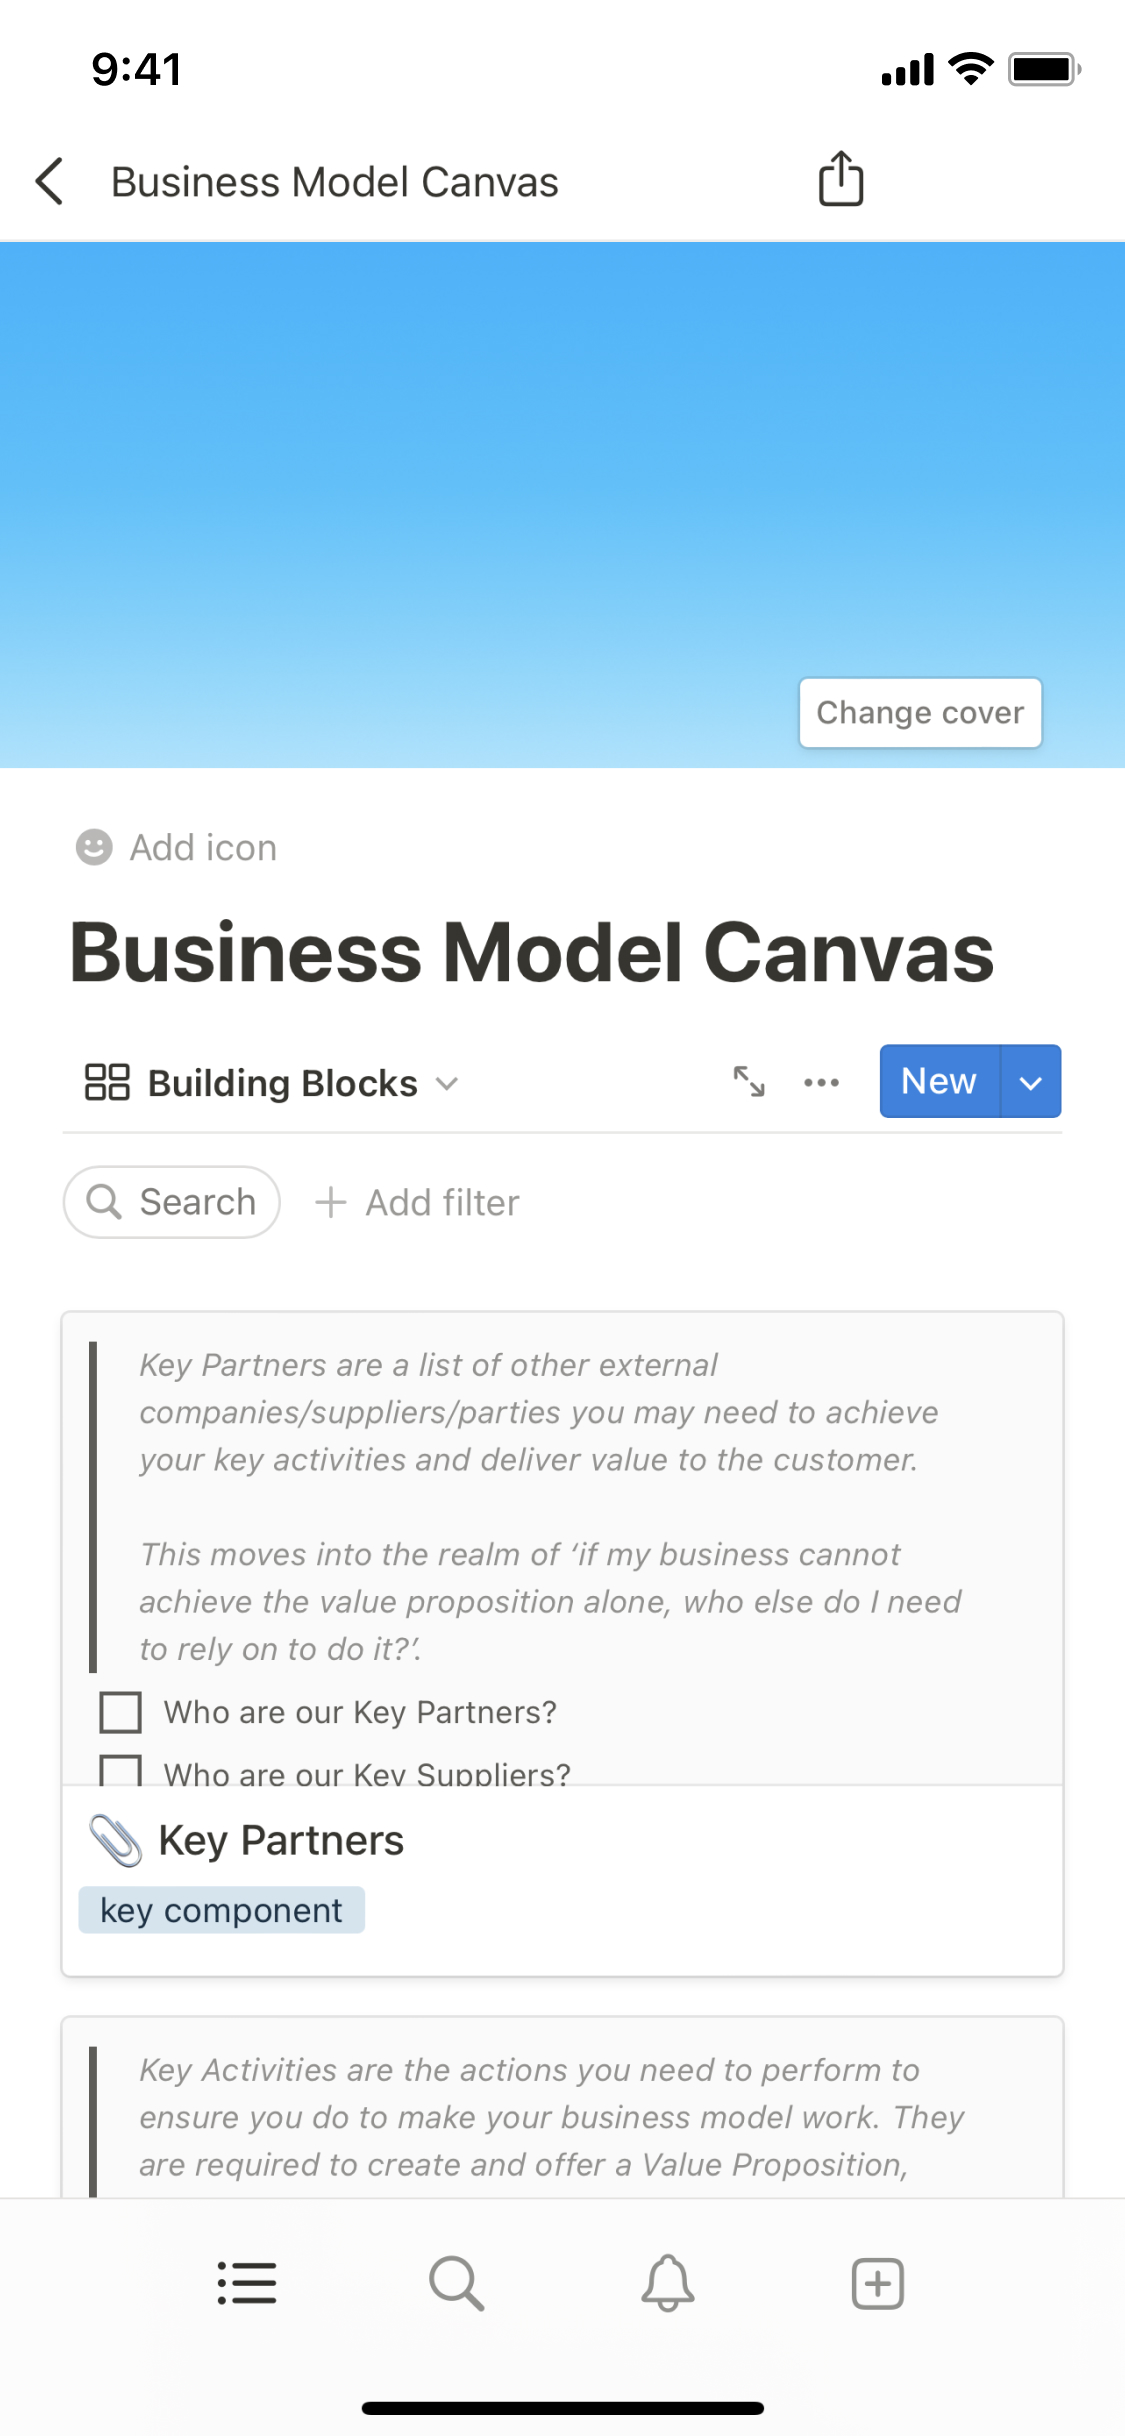Click the database Search field
Screen dimensions: 1125x2436
[172, 1202]
